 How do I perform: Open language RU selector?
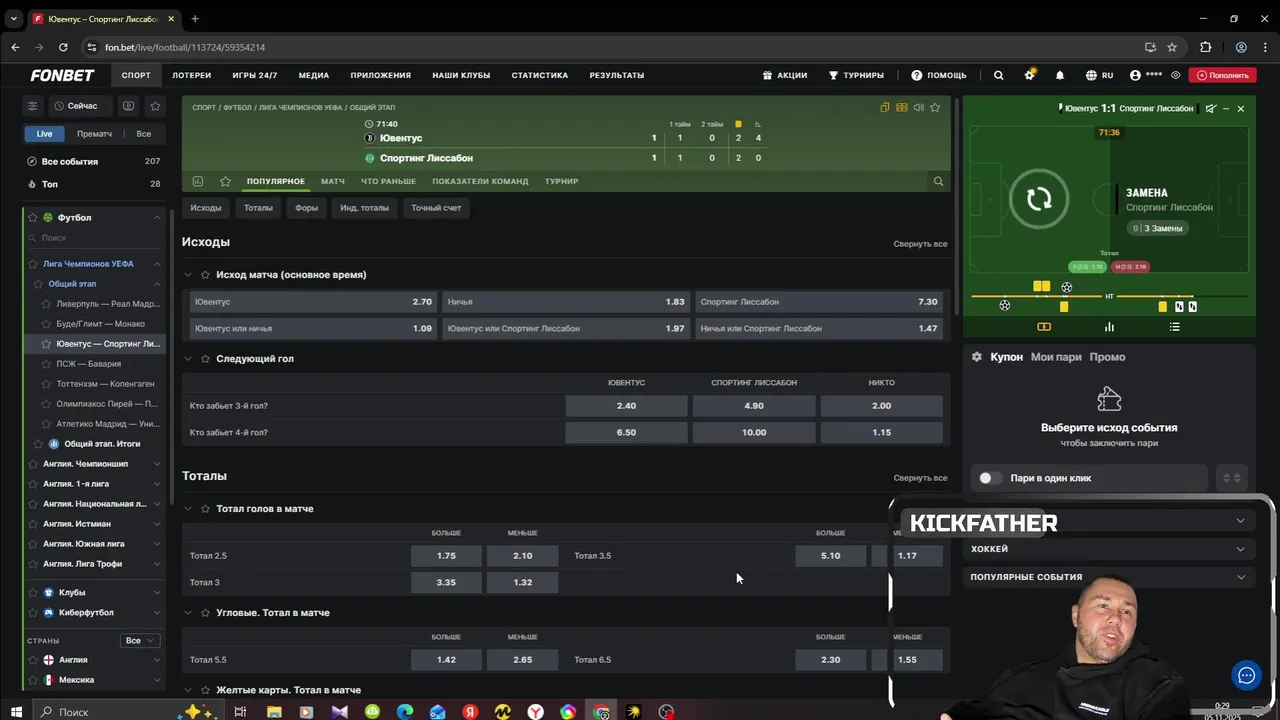pos(1099,75)
